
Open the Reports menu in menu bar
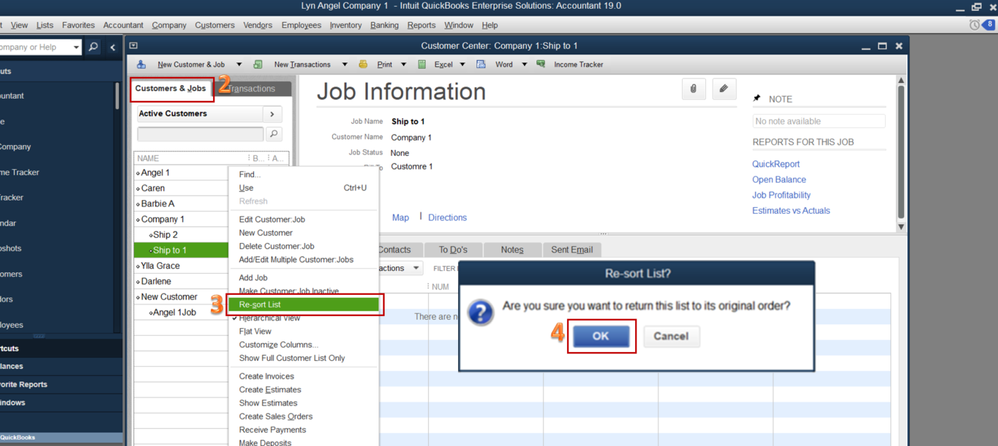[x=421, y=25]
